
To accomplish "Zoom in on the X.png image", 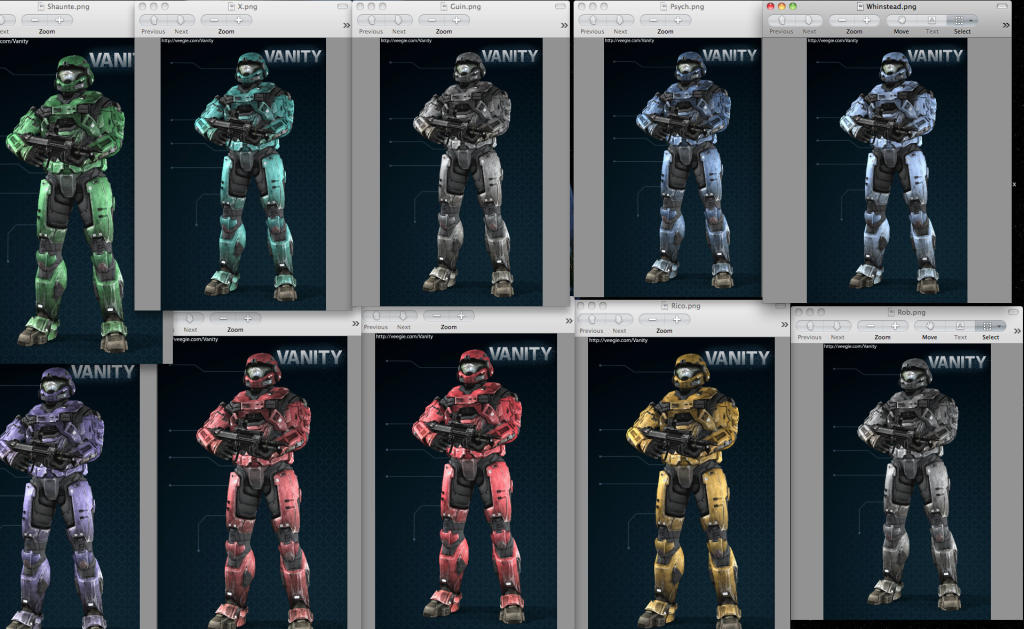I will pyautogui.click(x=238, y=20).
